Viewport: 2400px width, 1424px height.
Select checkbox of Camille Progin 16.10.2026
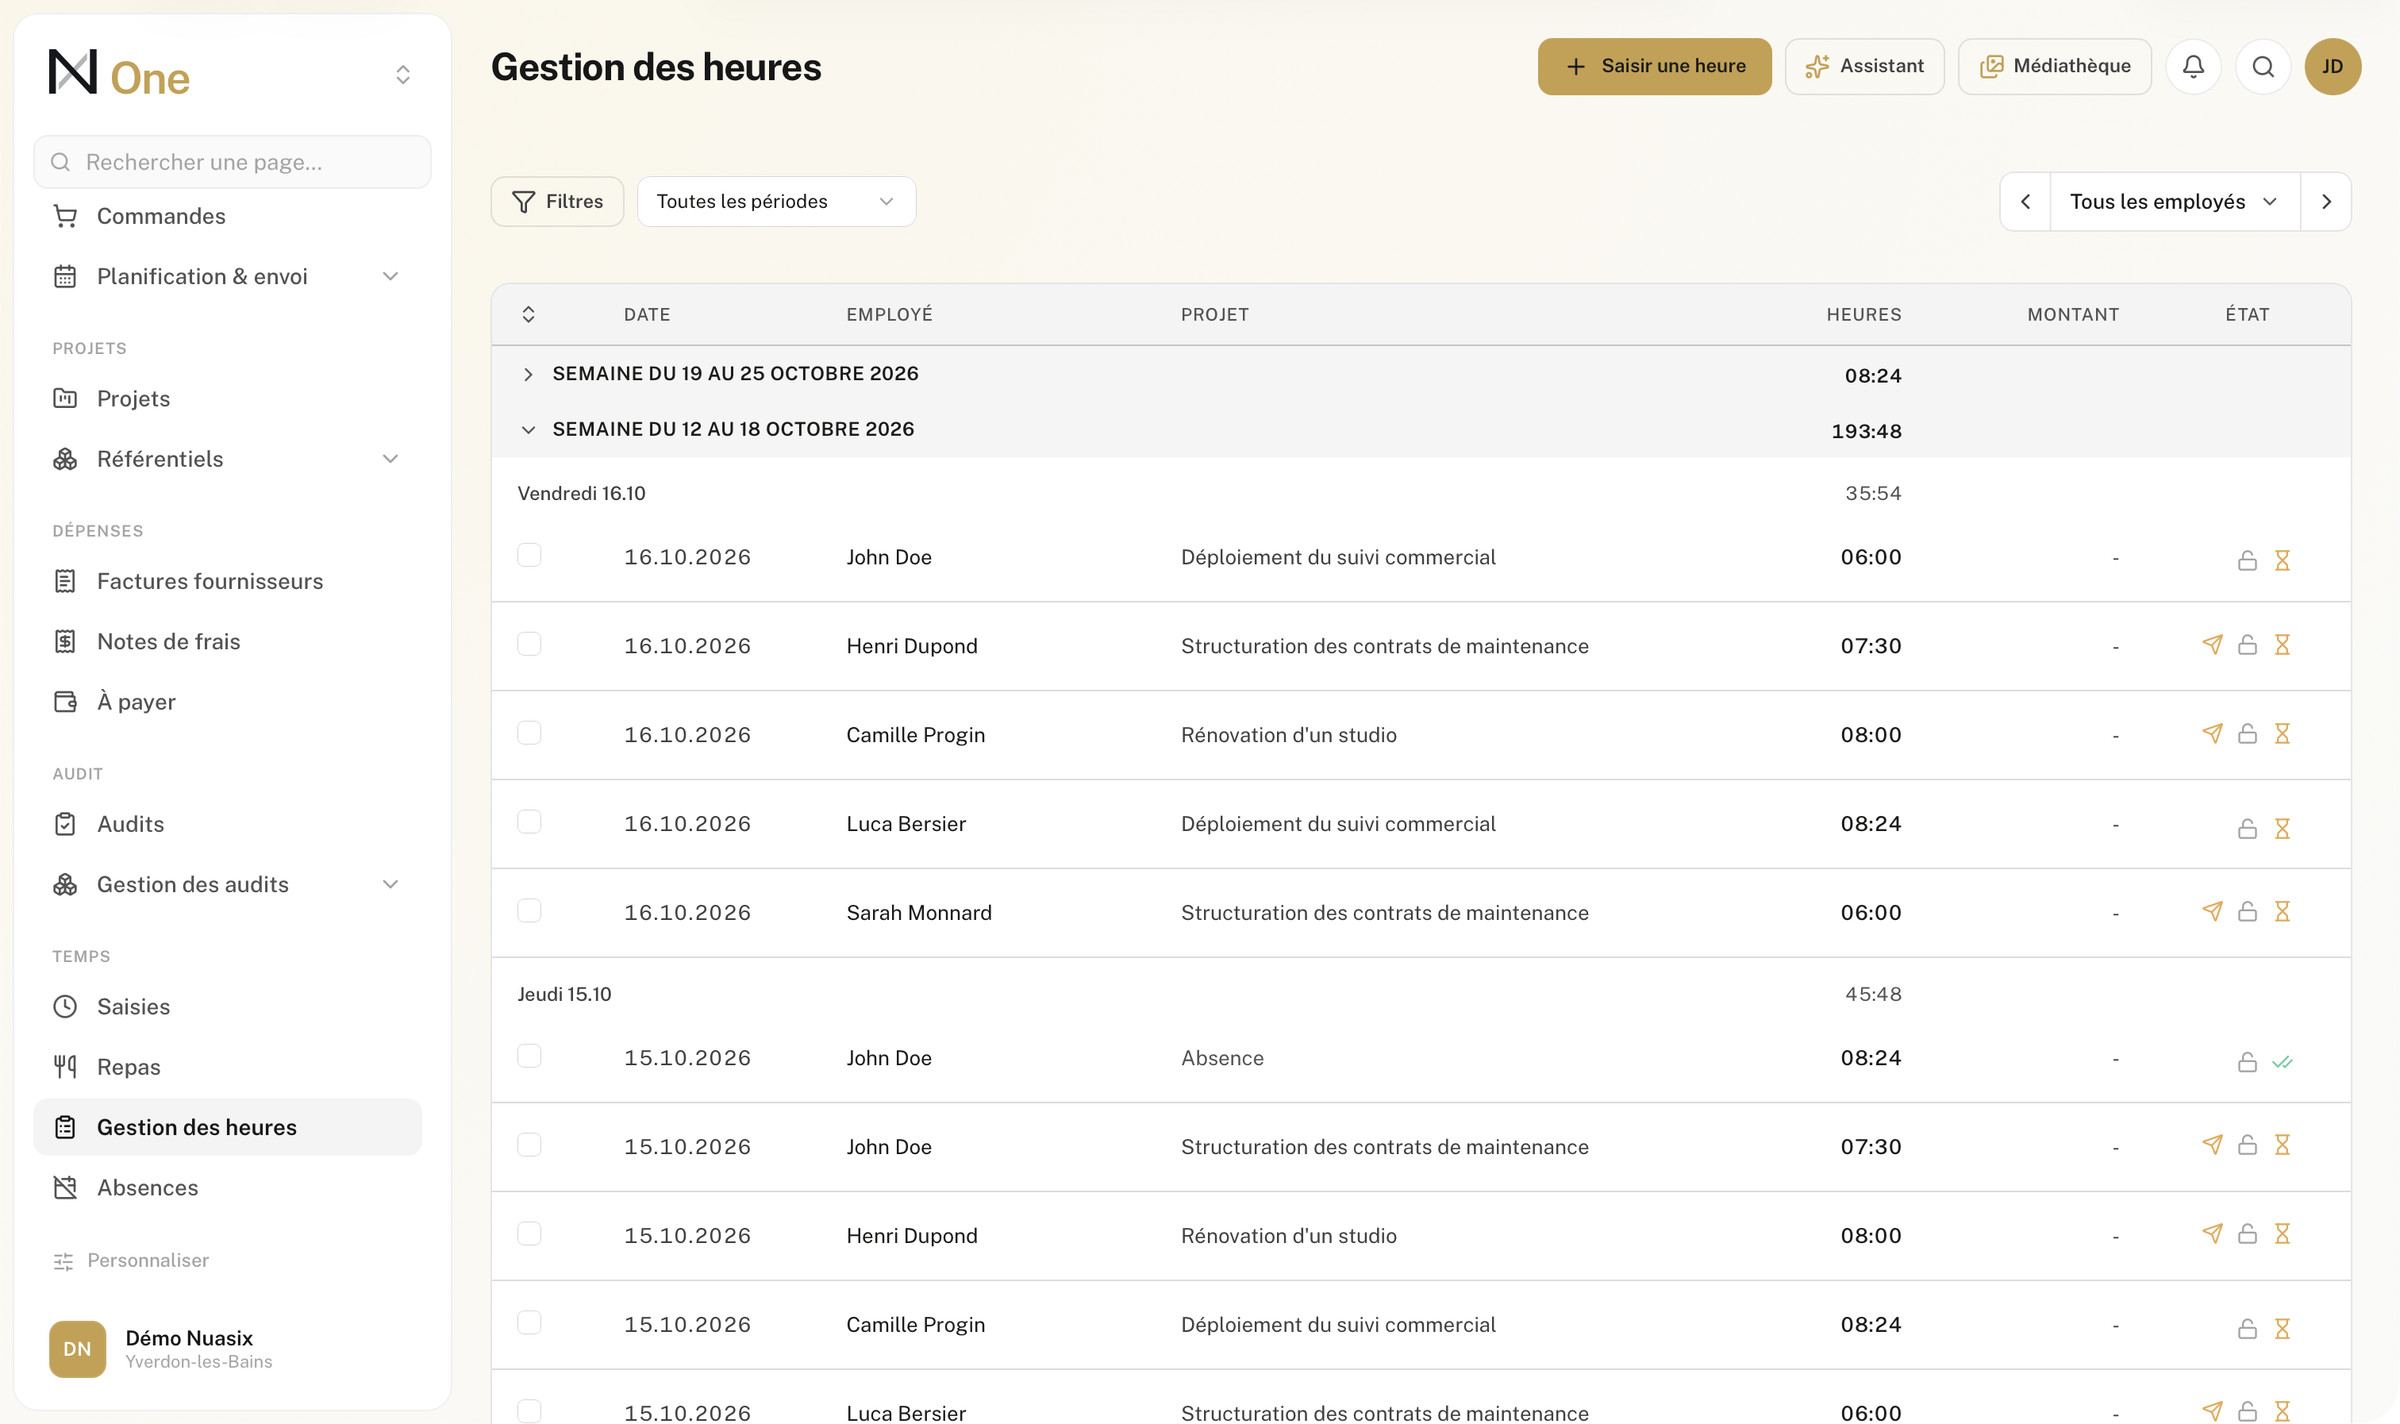click(529, 733)
